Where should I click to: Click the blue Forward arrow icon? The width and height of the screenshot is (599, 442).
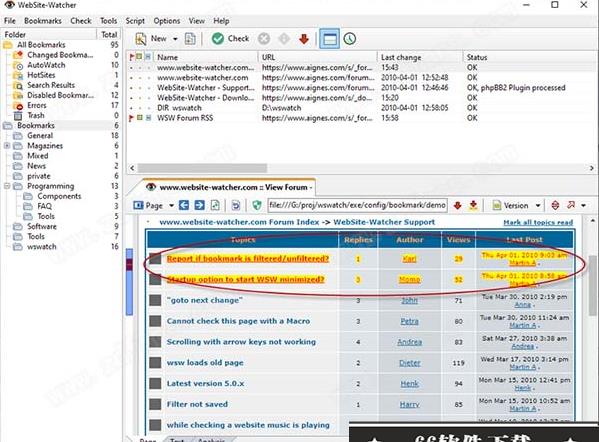199,206
